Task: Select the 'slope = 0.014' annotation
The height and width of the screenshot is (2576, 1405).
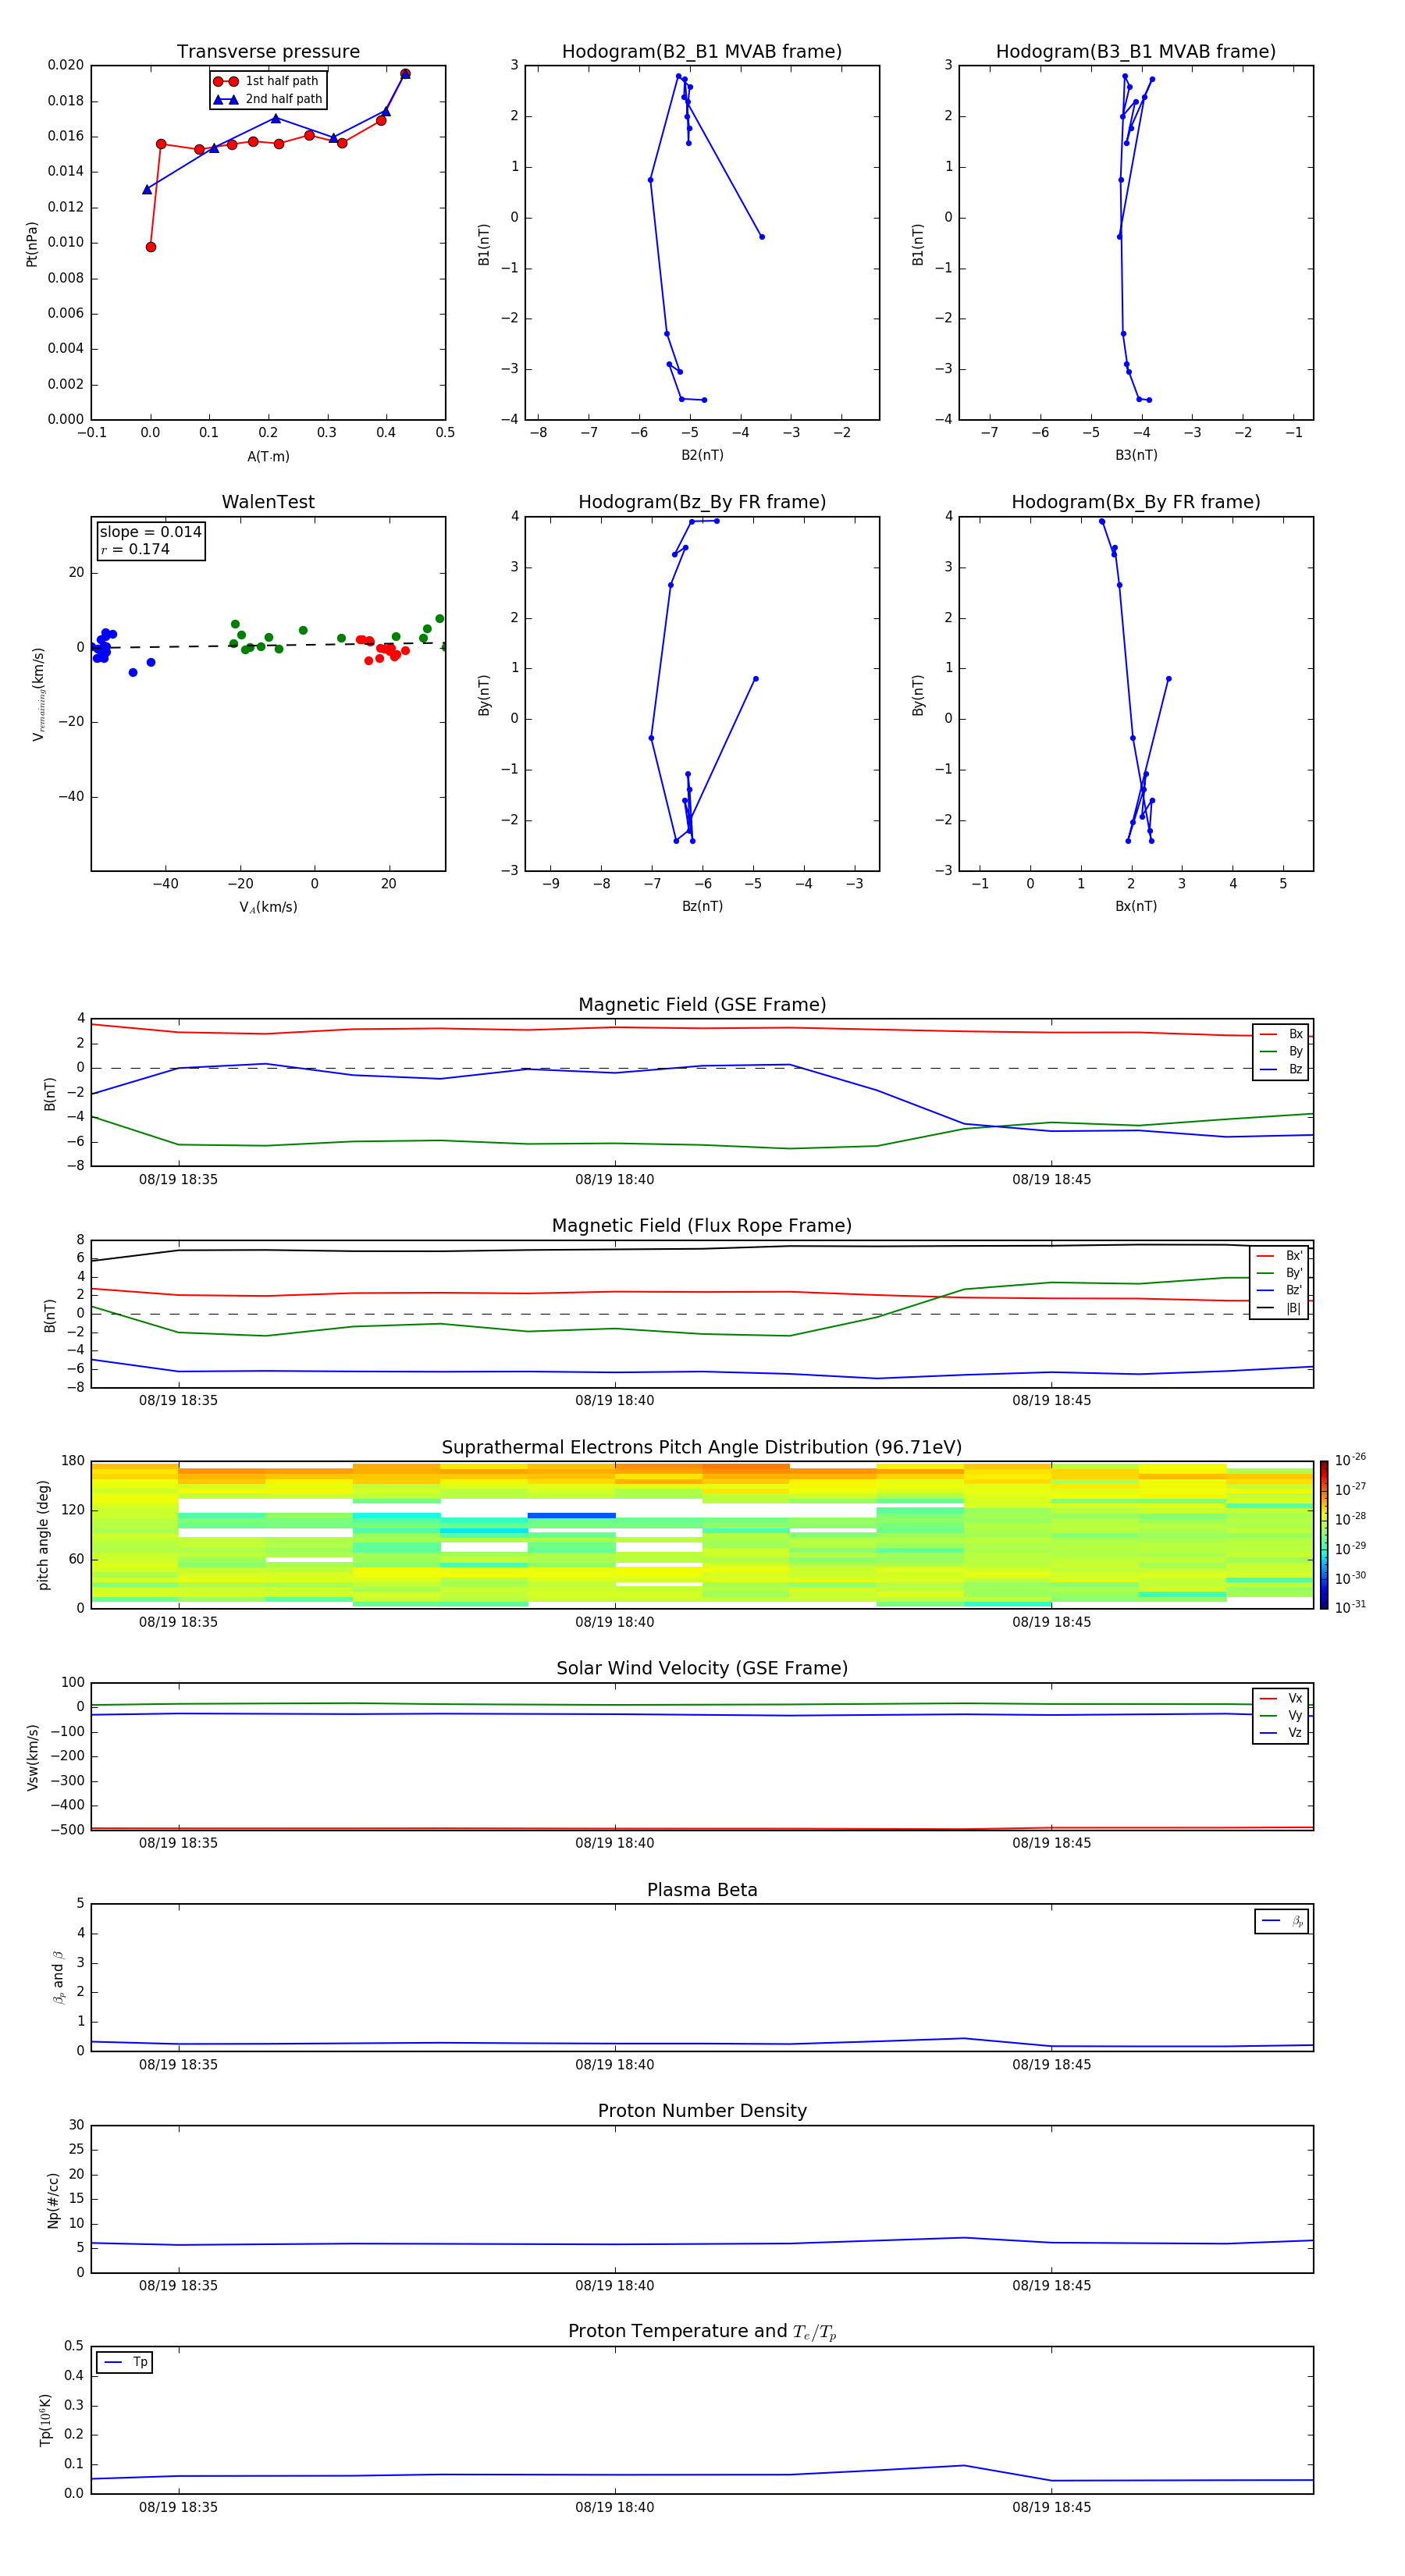Action: (x=151, y=532)
